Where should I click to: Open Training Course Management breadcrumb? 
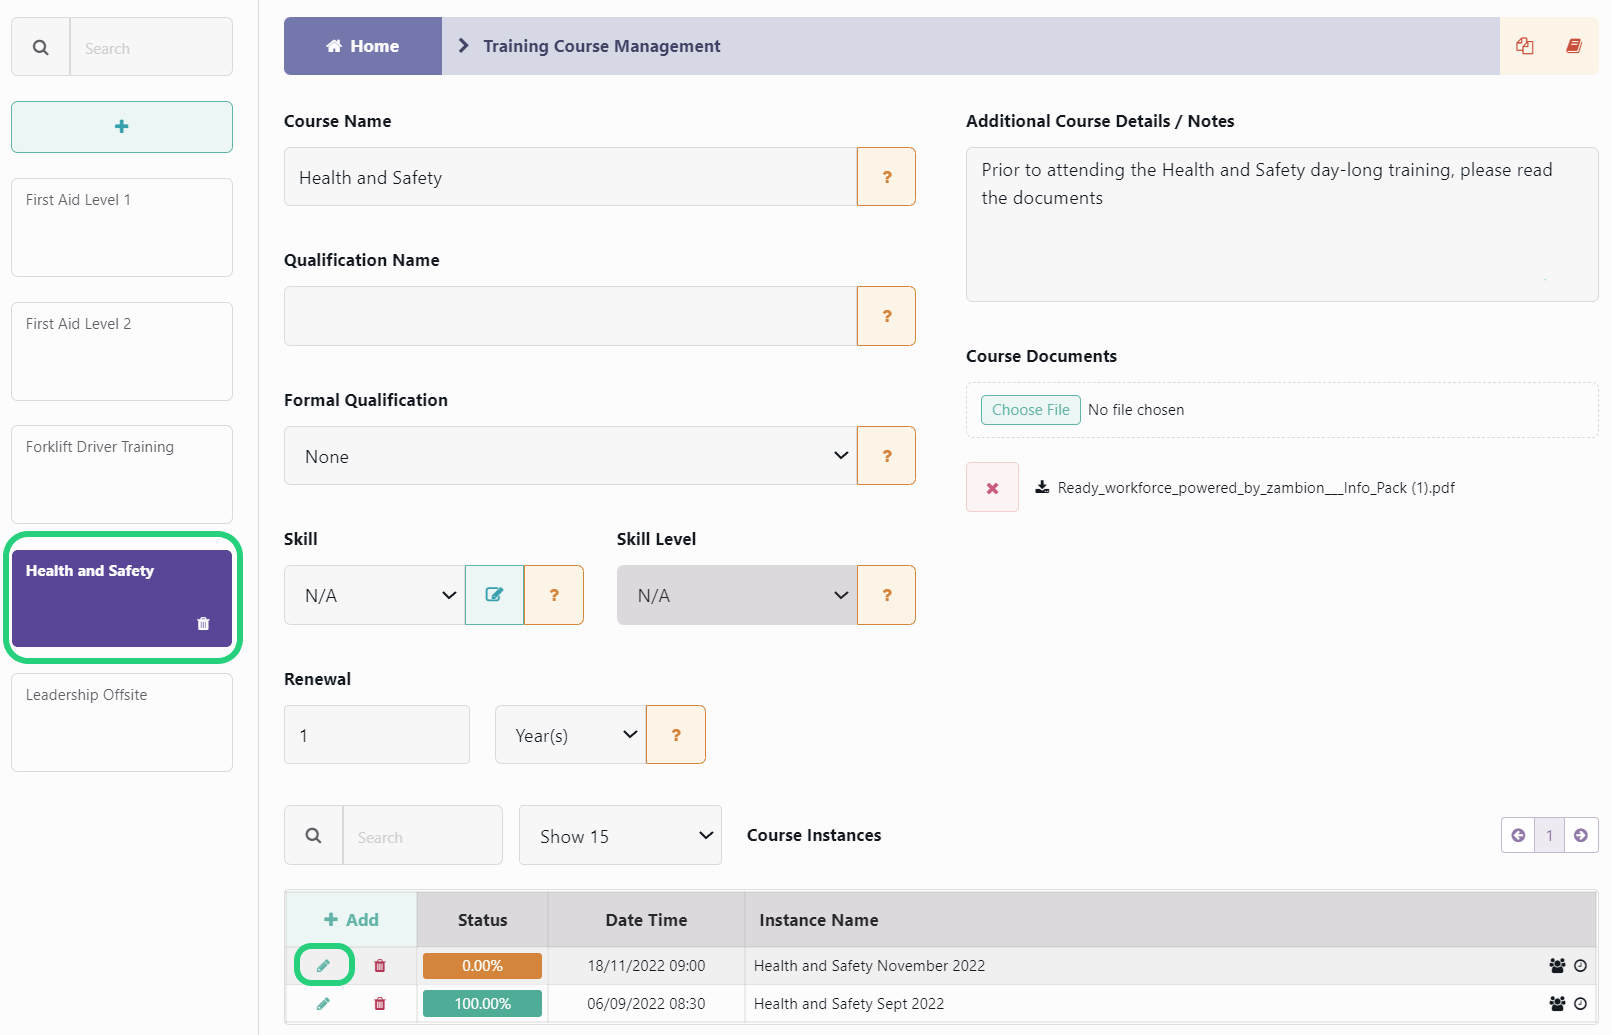pyautogui.click(x=601, y=46)
